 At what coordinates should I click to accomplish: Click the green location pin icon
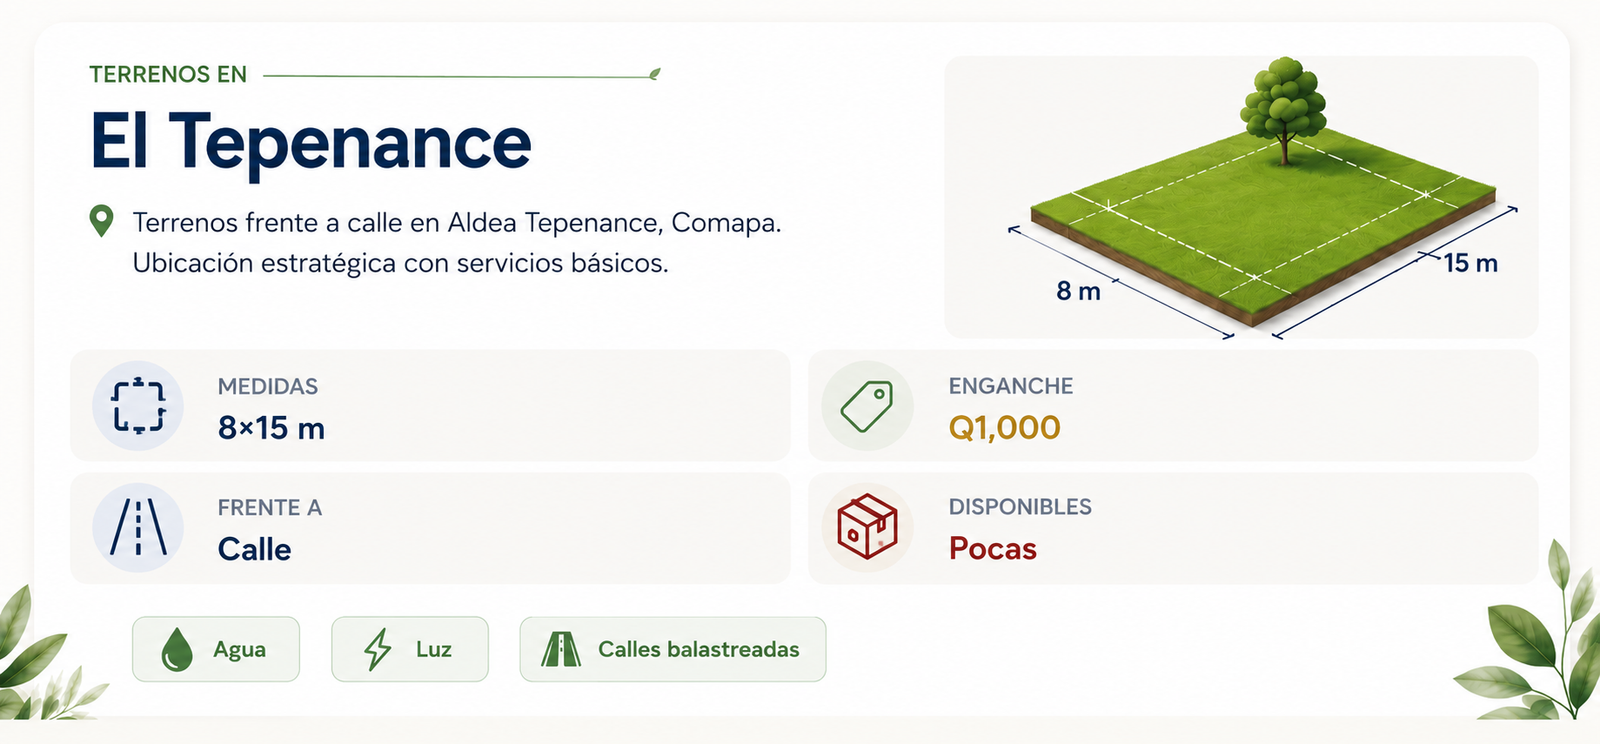tap(101, 221)
